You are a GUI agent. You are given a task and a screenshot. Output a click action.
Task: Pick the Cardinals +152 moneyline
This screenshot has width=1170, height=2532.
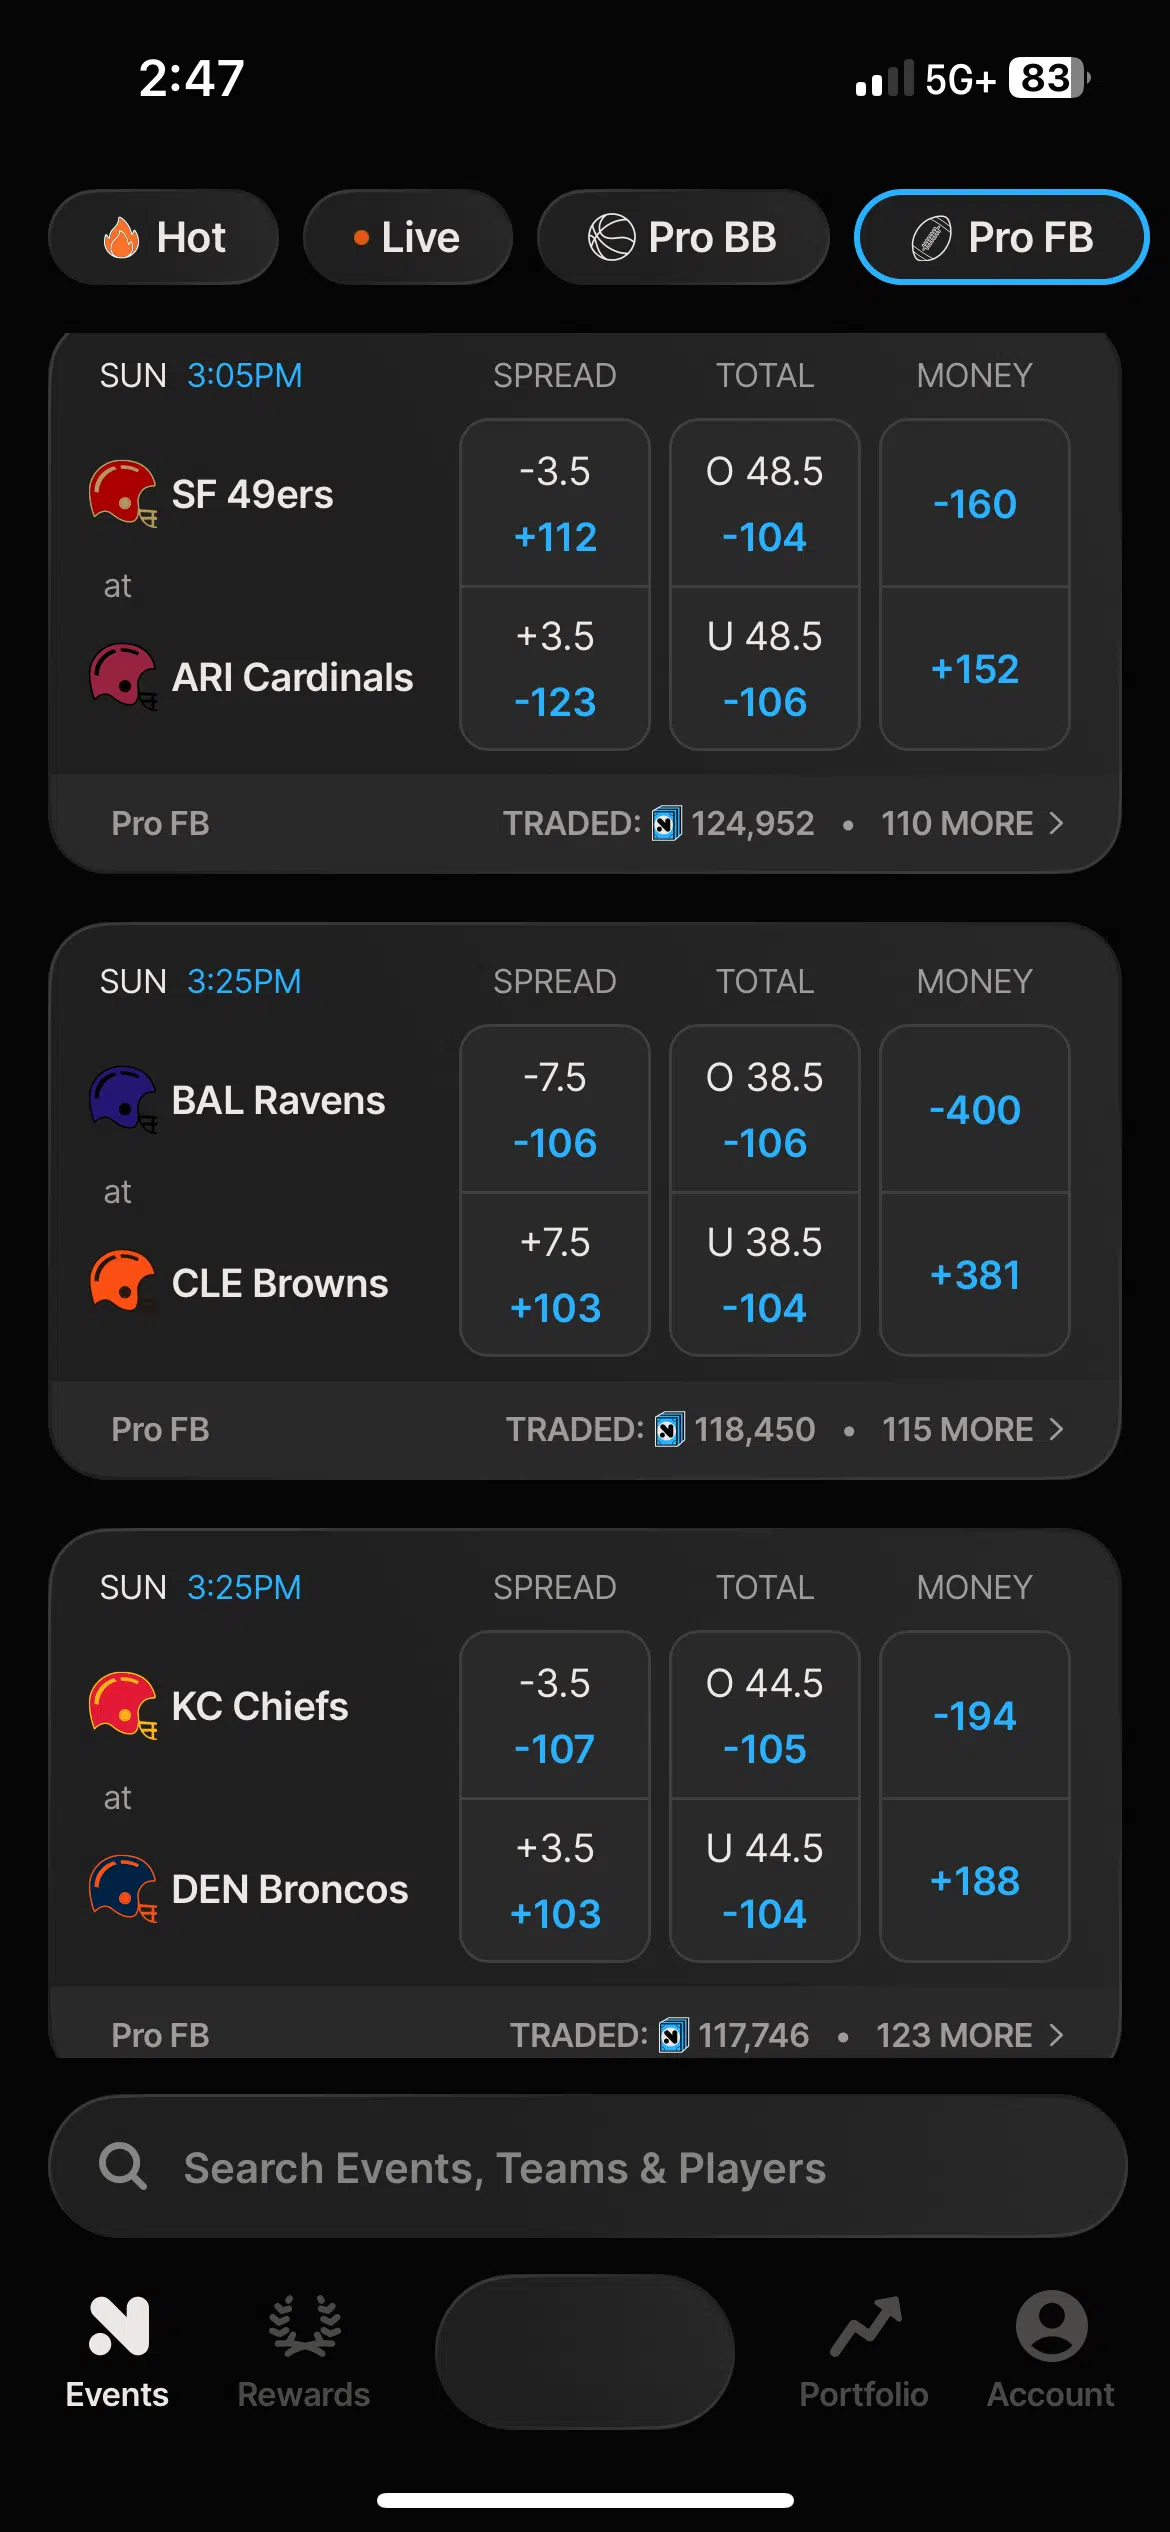[975, 669]
